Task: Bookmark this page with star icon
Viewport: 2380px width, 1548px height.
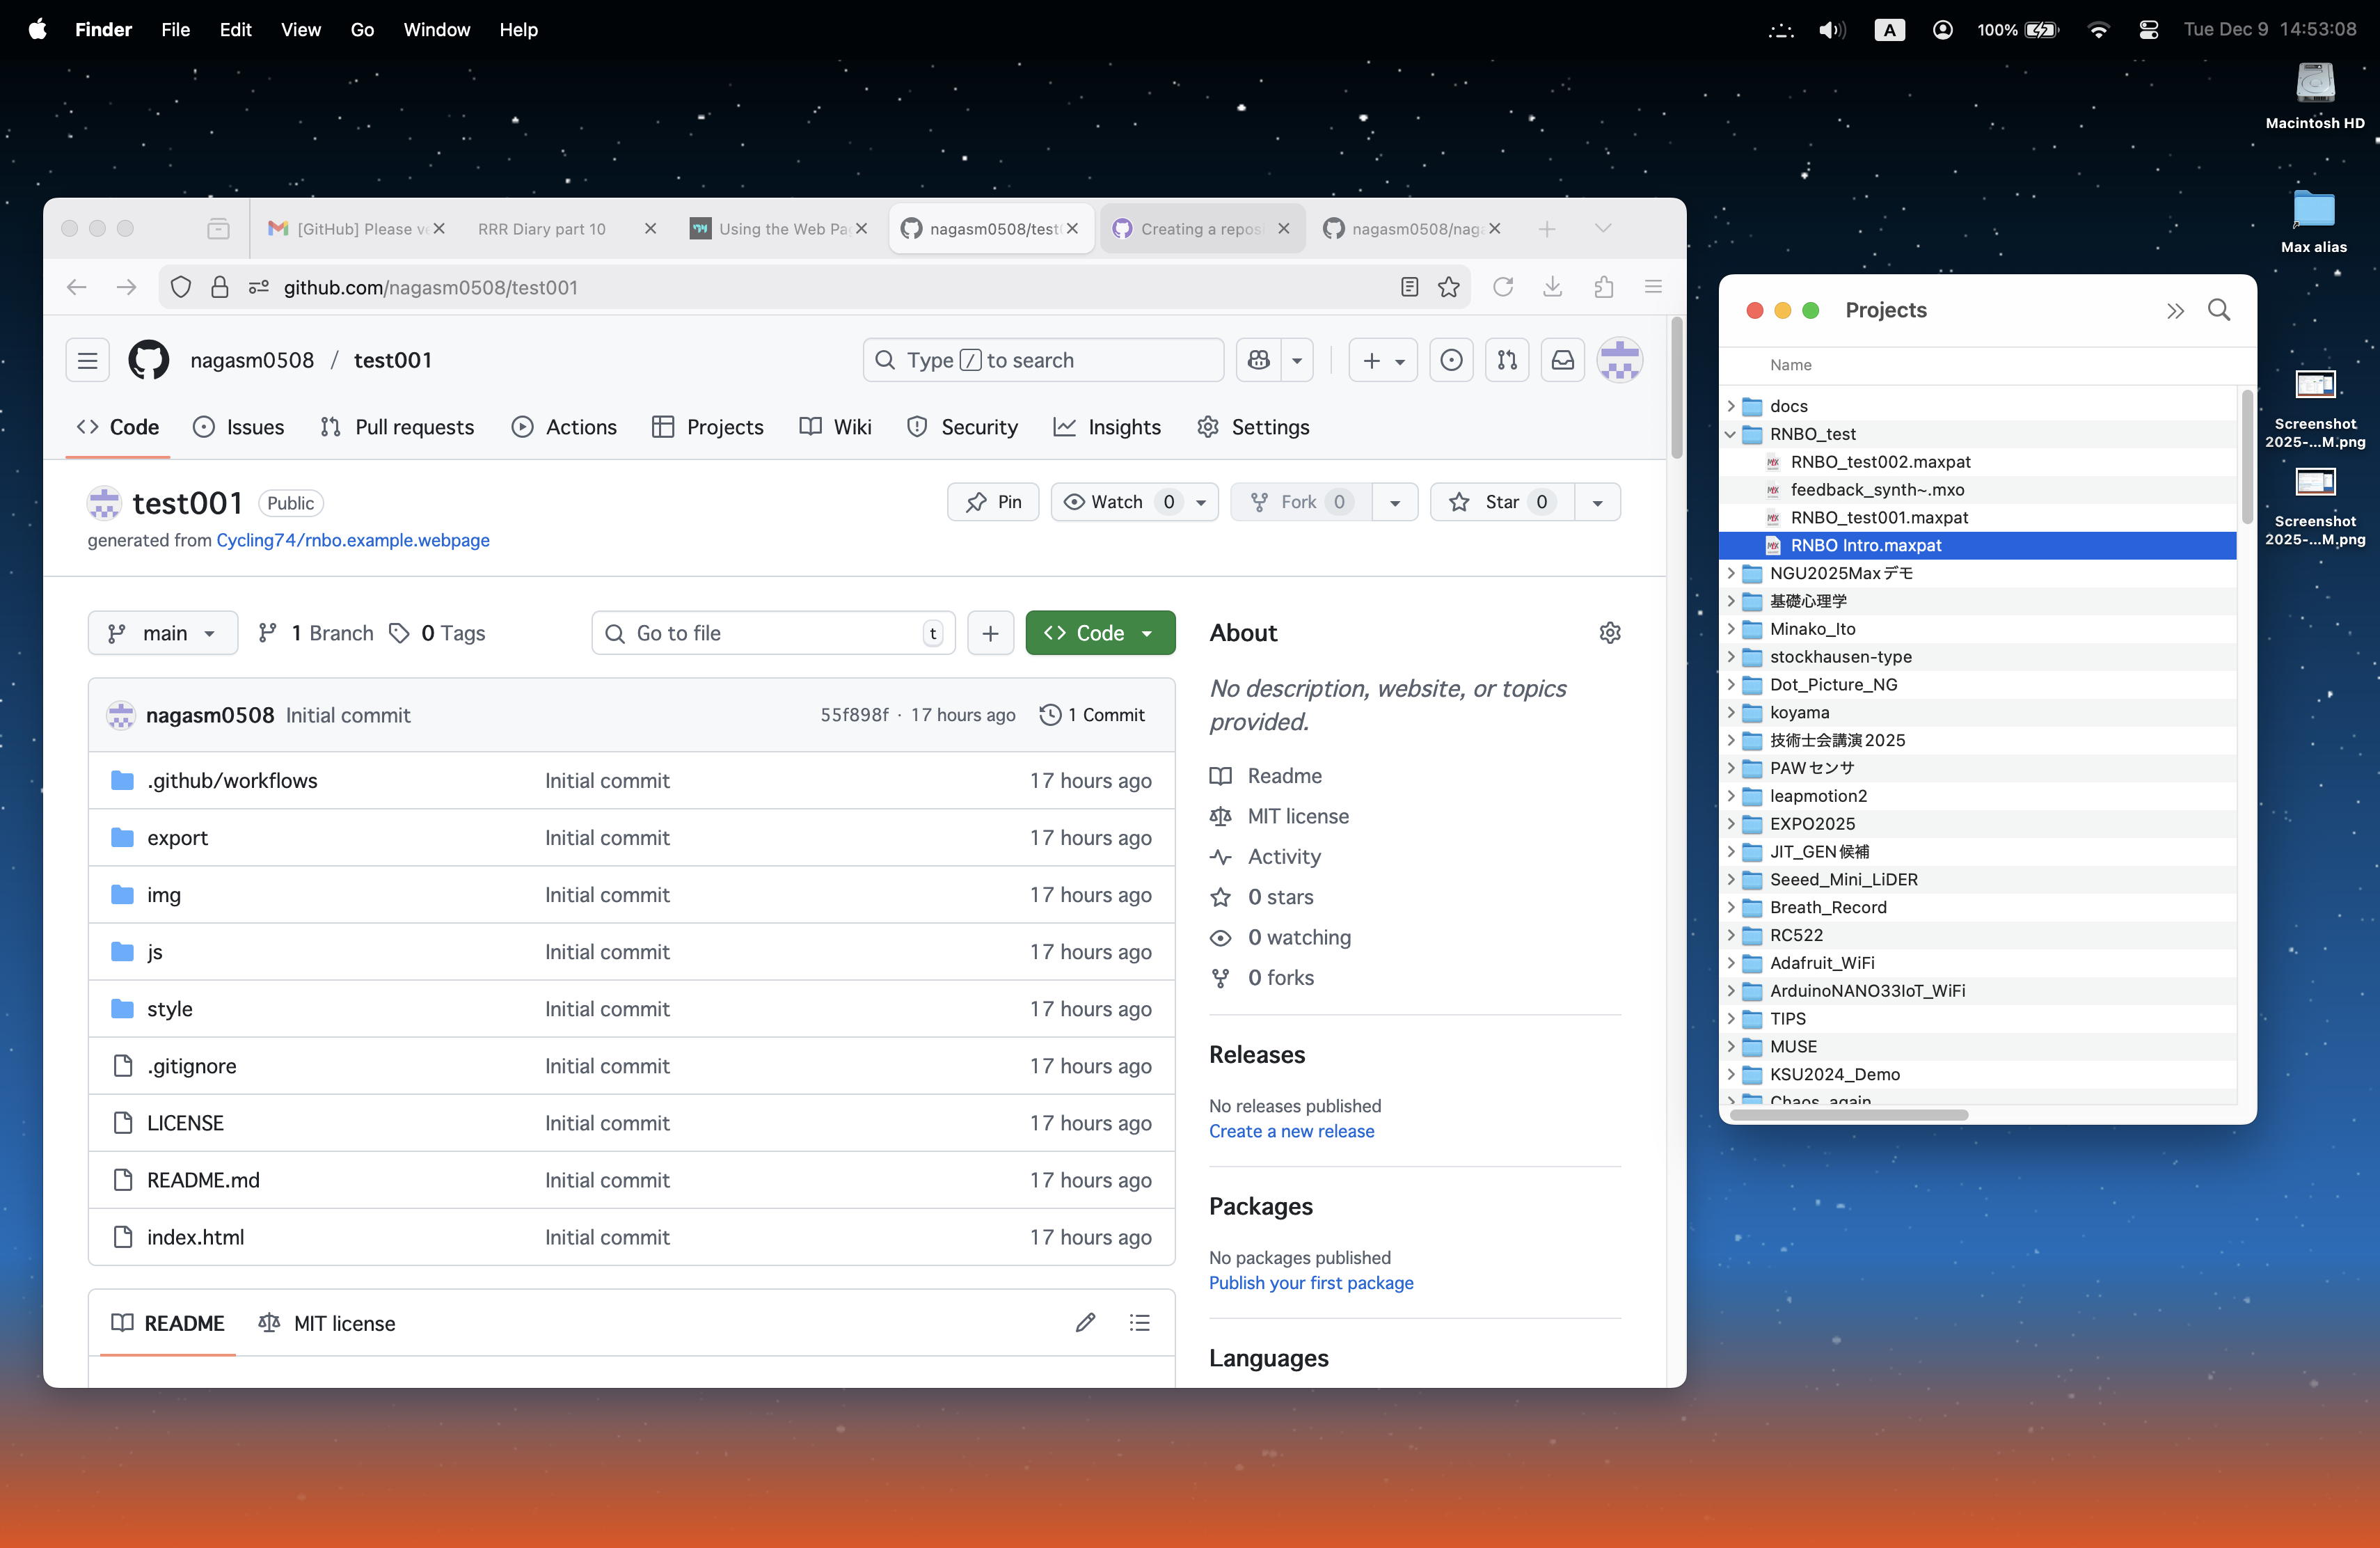Action: [x=1448, y=287]
